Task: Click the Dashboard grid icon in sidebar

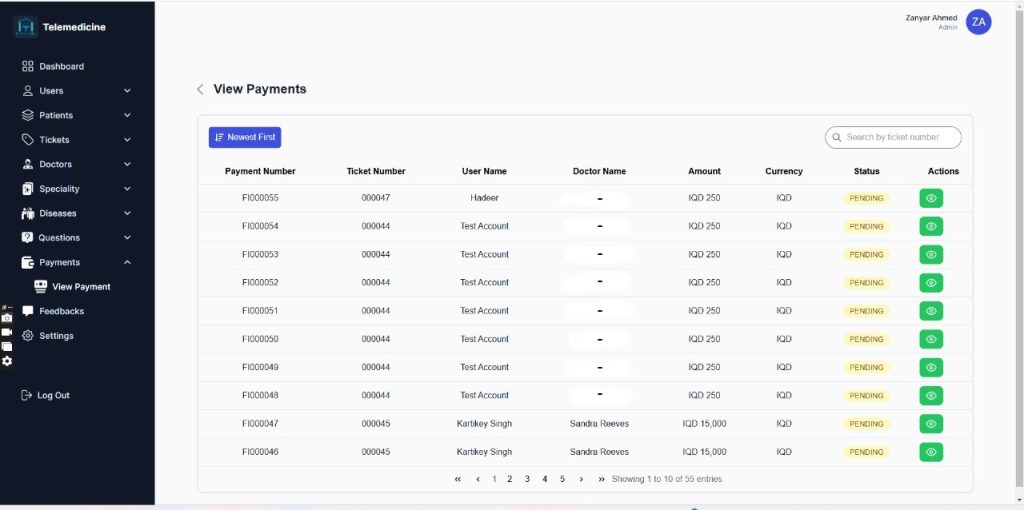Action: tap(28, 66)
